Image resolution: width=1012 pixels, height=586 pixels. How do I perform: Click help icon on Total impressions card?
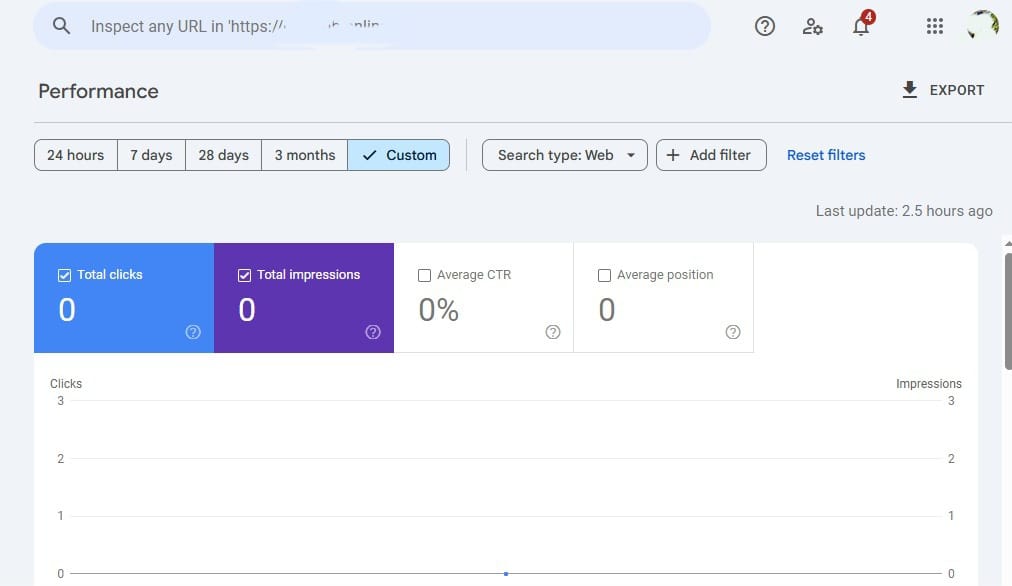373,333
